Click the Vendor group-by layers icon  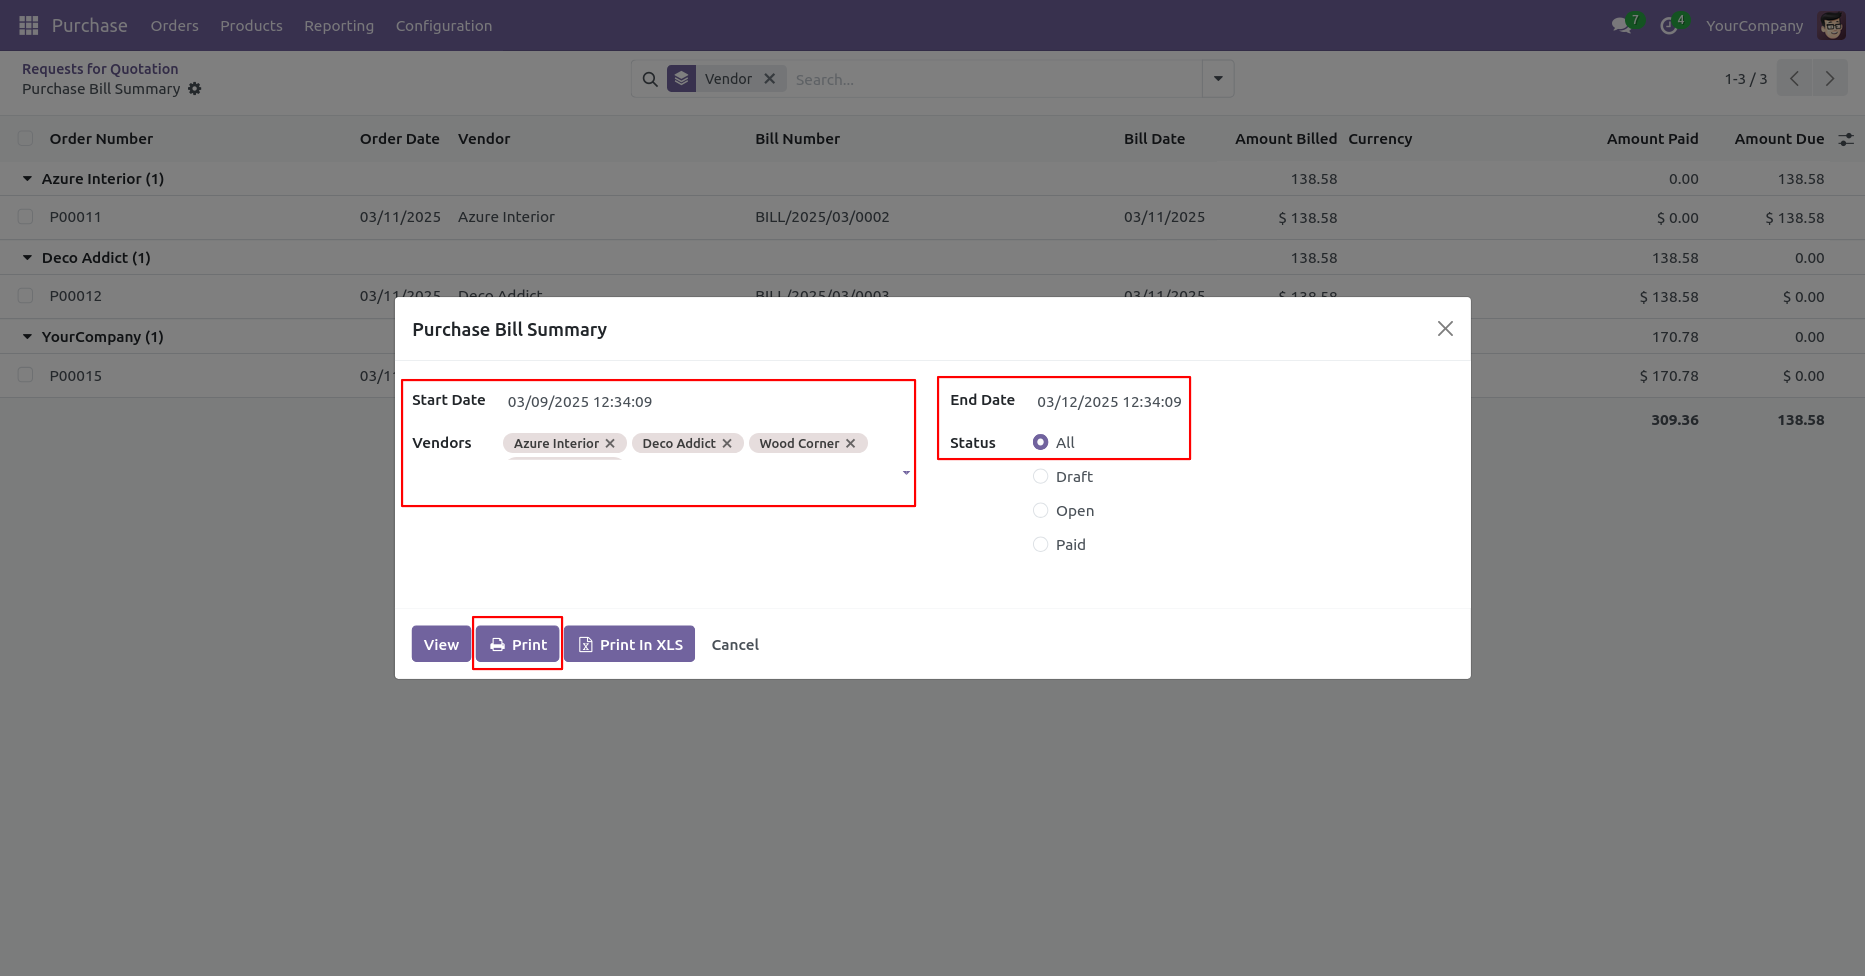click(681, 78)
